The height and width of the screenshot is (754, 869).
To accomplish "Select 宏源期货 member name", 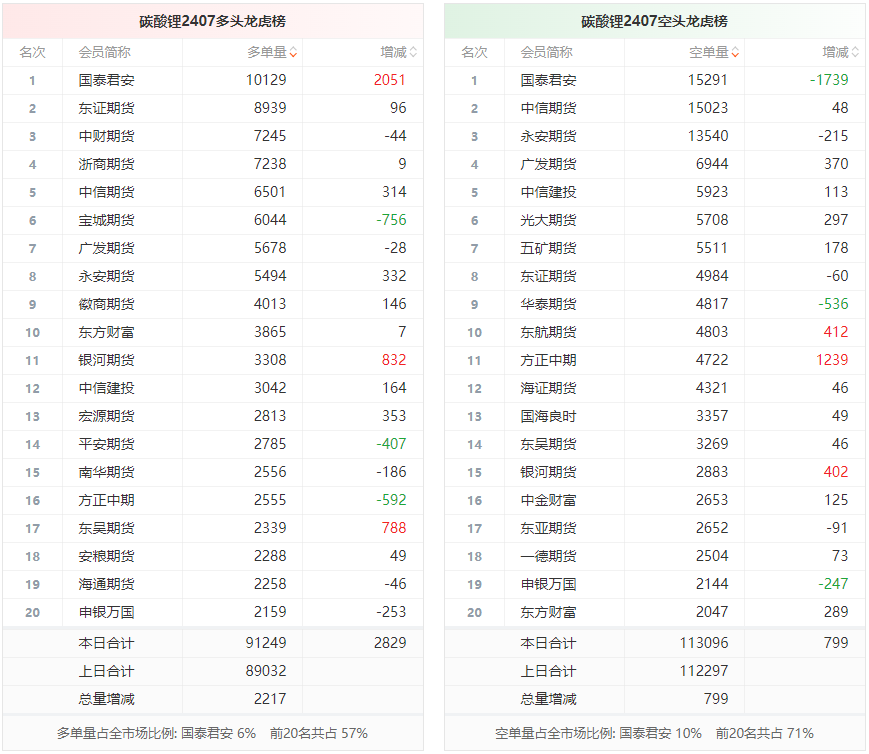I will (106, 416).
